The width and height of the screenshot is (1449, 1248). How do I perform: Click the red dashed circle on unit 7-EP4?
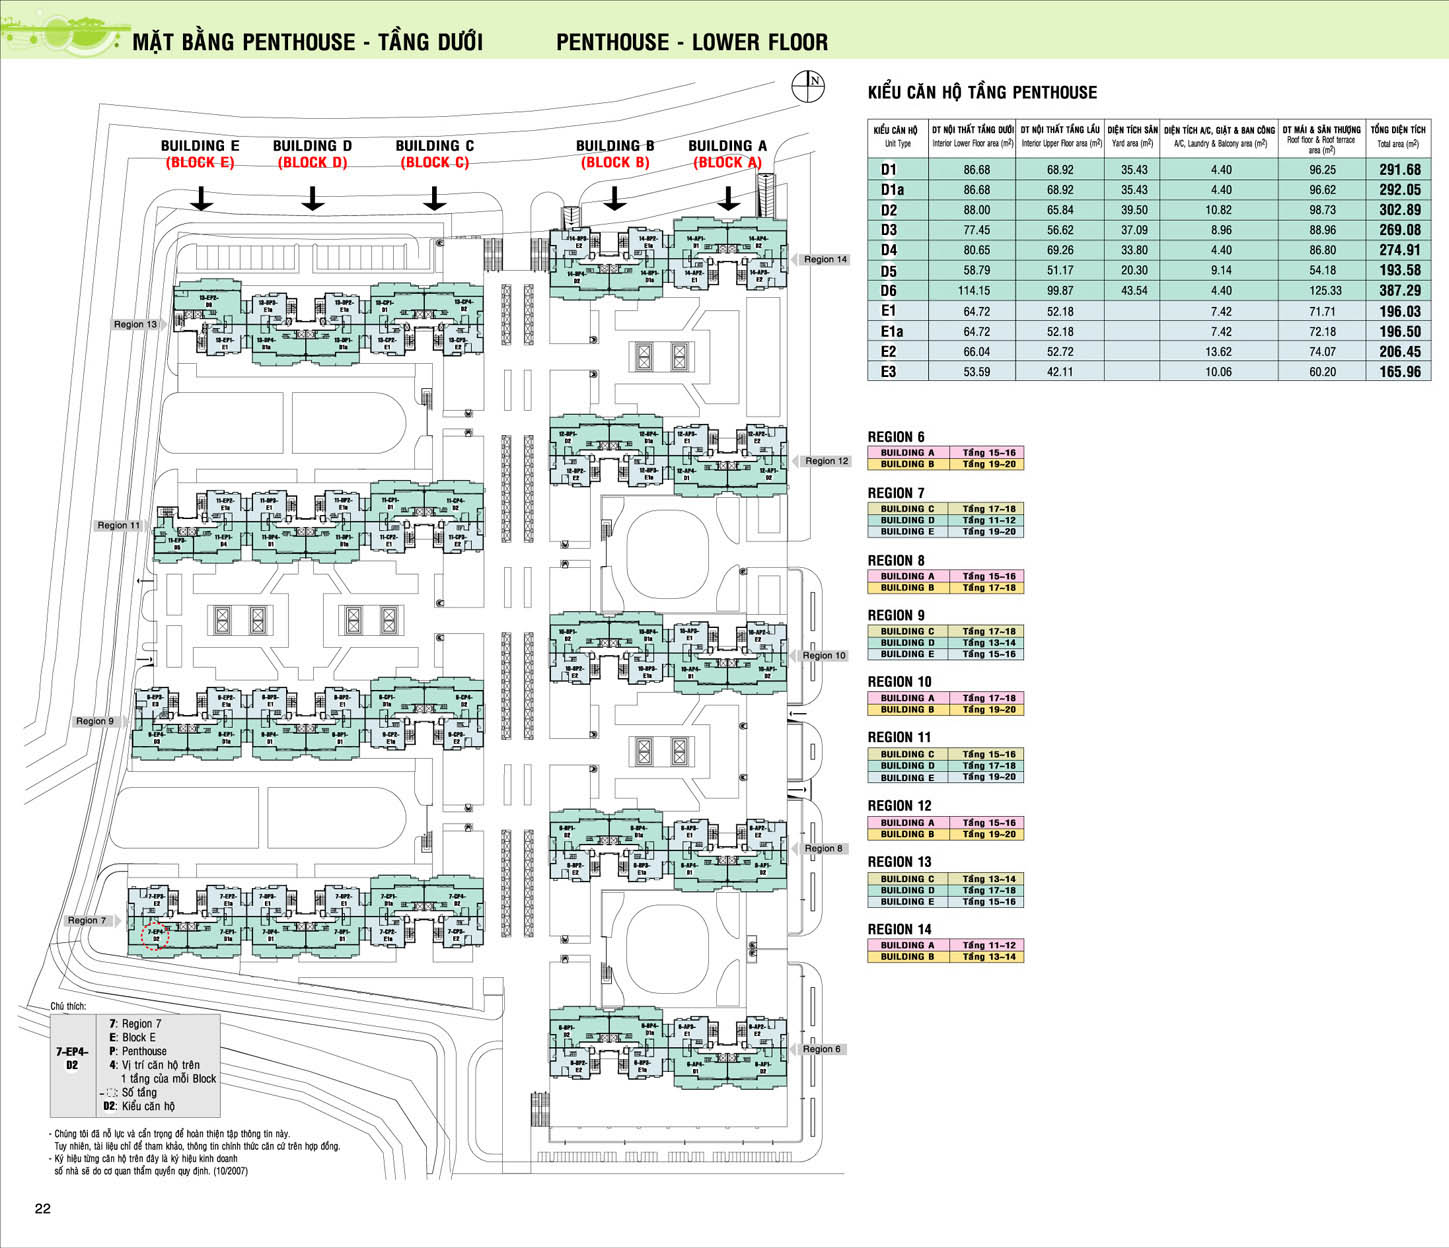tap(156, 936)
